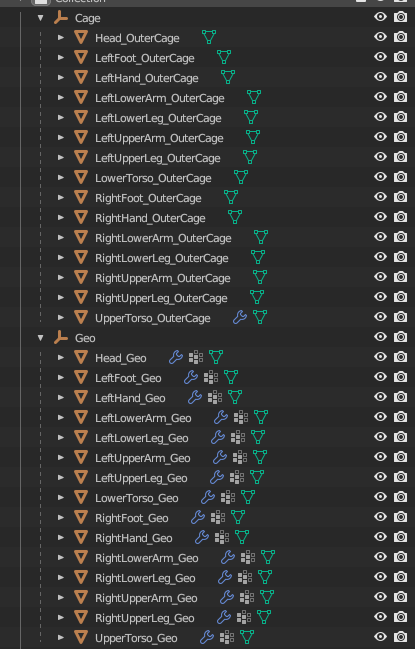Click the green mesh icon of LeftLowerArm_OuterCage
The image size is (415, 649).
click(x=254, y=97)
